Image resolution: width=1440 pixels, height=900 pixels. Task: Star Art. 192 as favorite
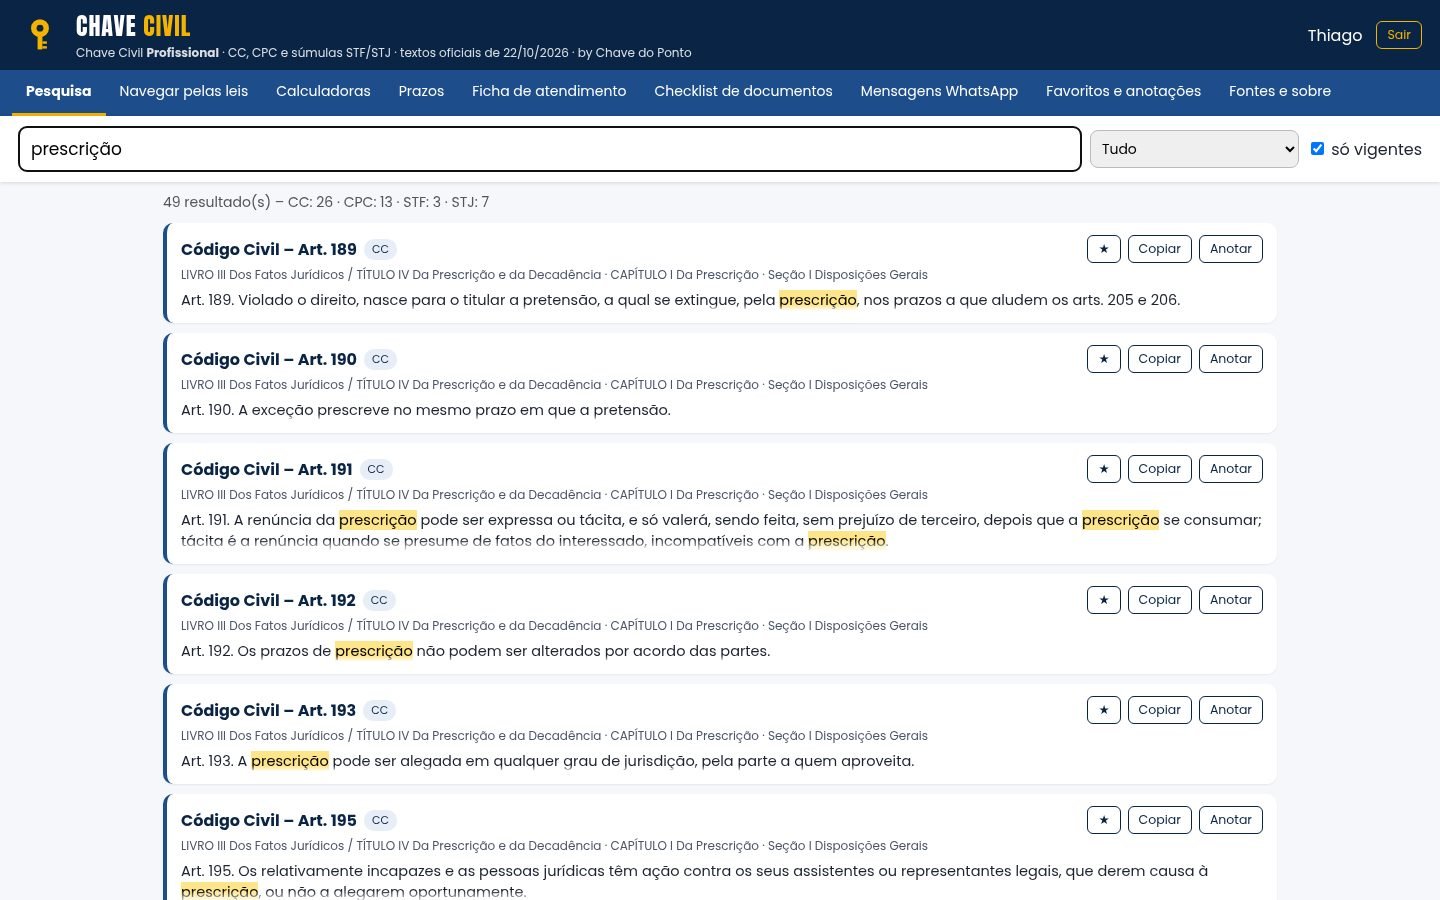(1104, 600)
